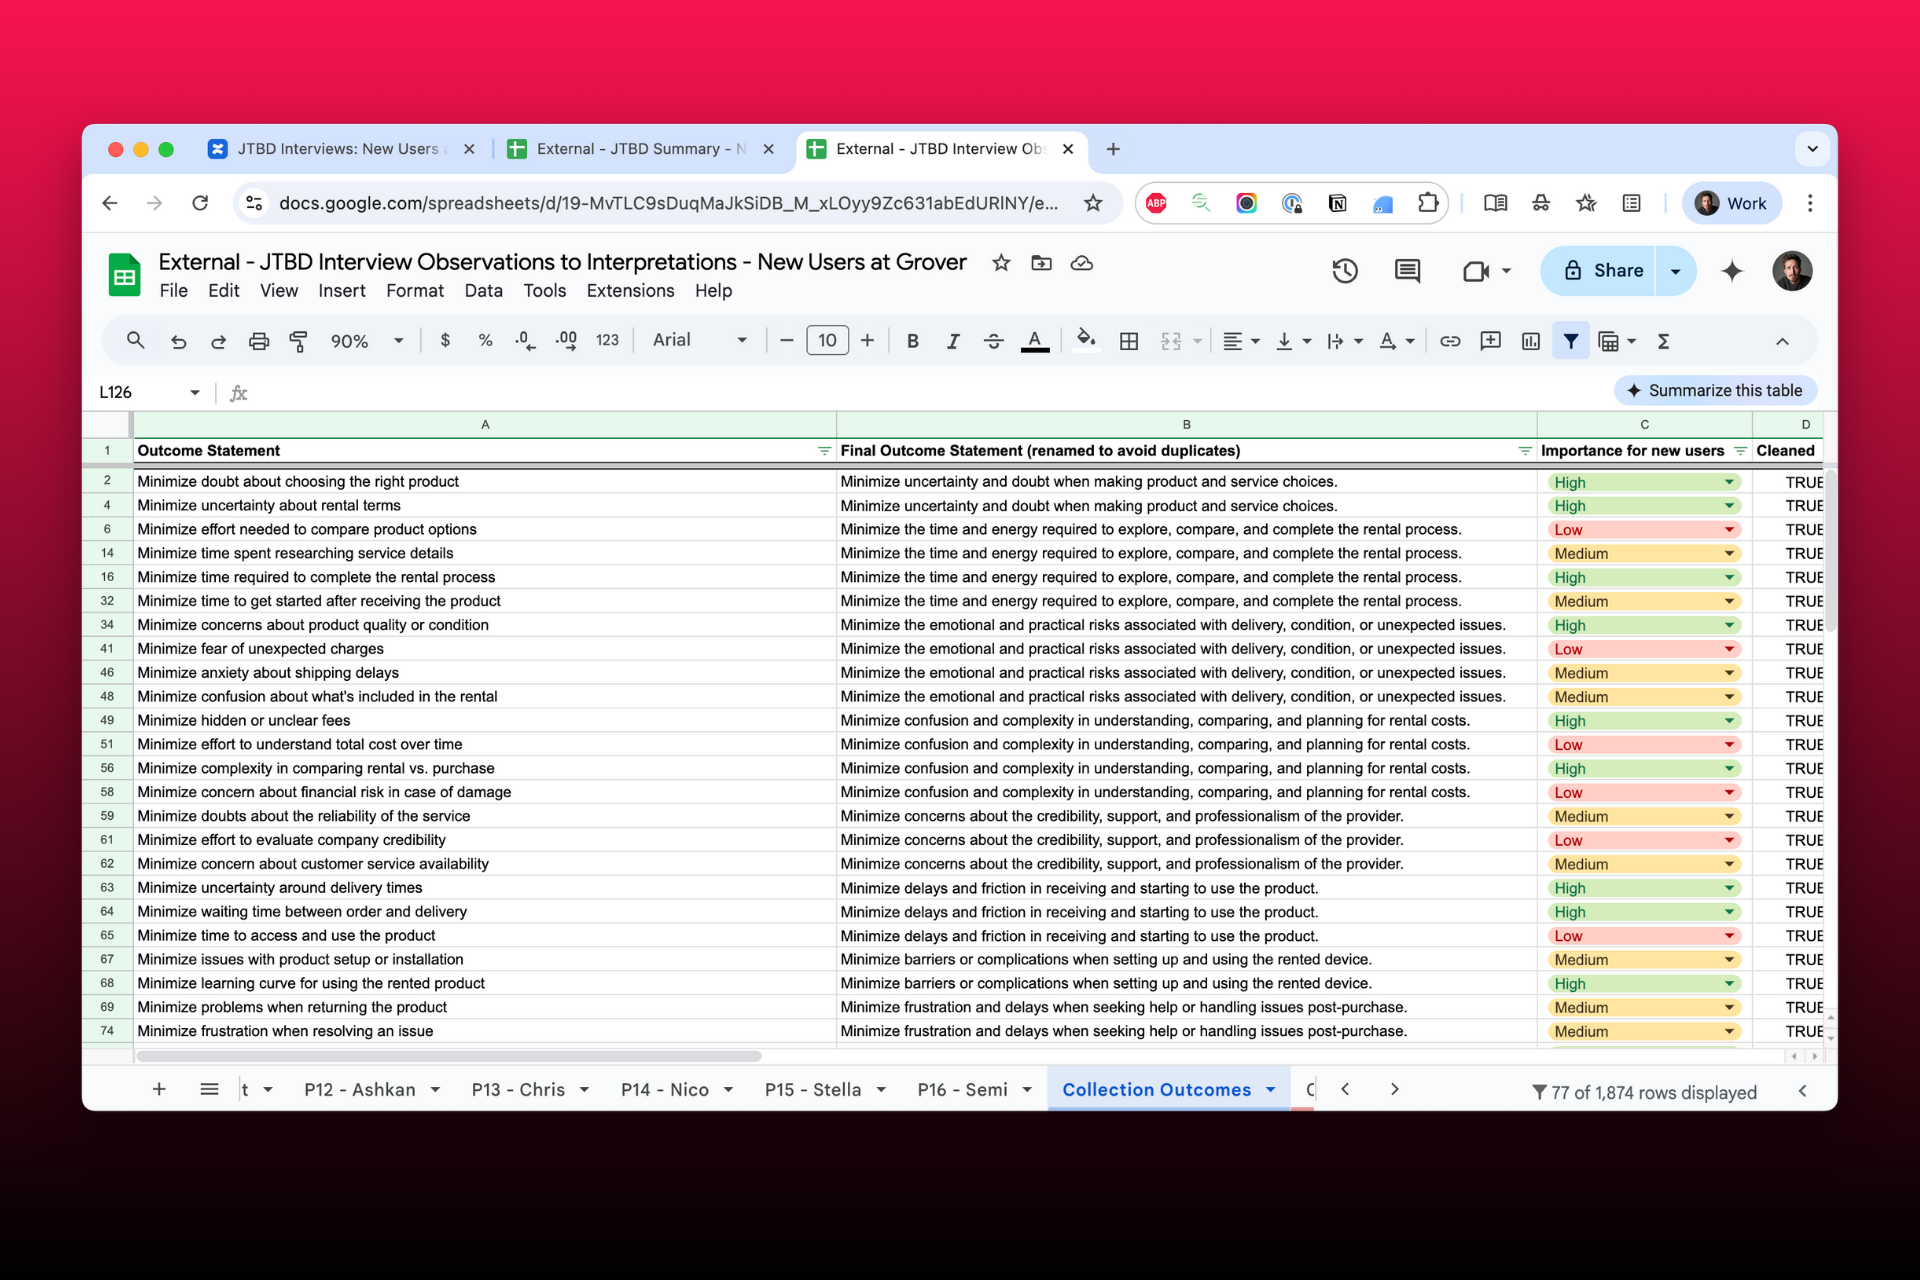Toggle the filter funnel button
This screenshot has width=1920, height=1280.
[1570, 341]
